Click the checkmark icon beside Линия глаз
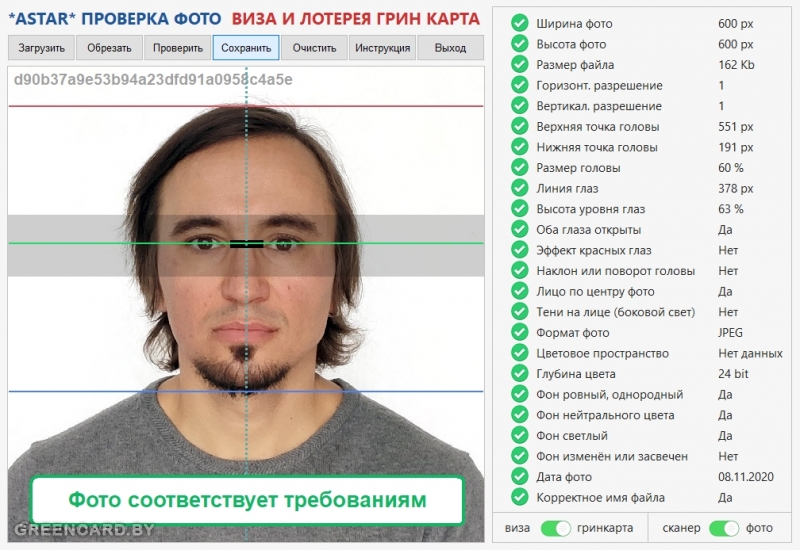The width and height of the screenshot is (800, 550). coord(519,188)
